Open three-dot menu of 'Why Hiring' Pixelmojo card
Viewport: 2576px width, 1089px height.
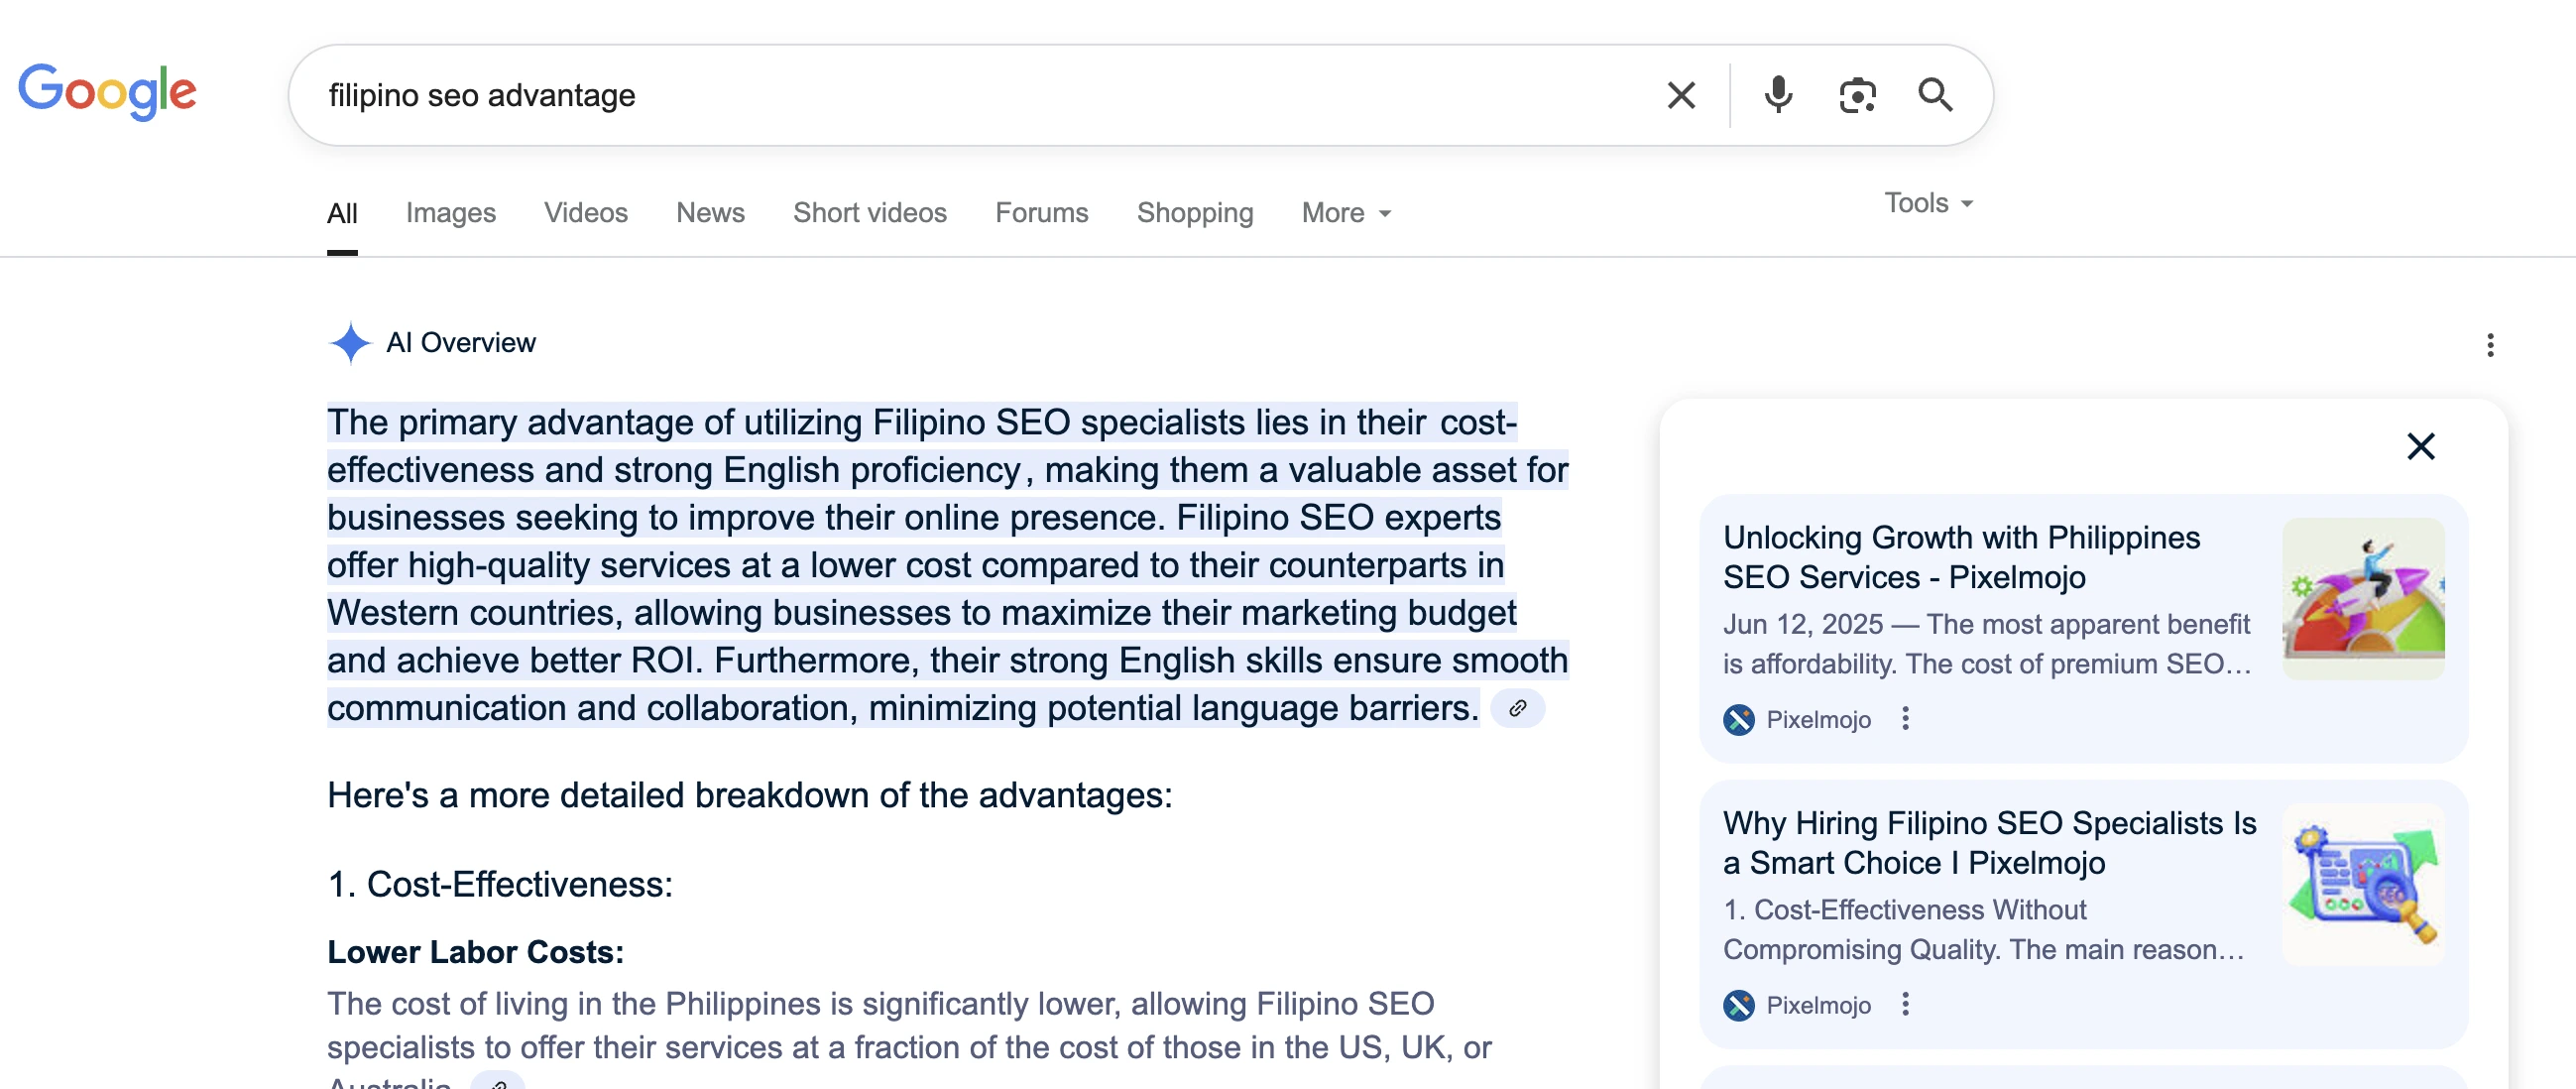tap(1905, 1004)
